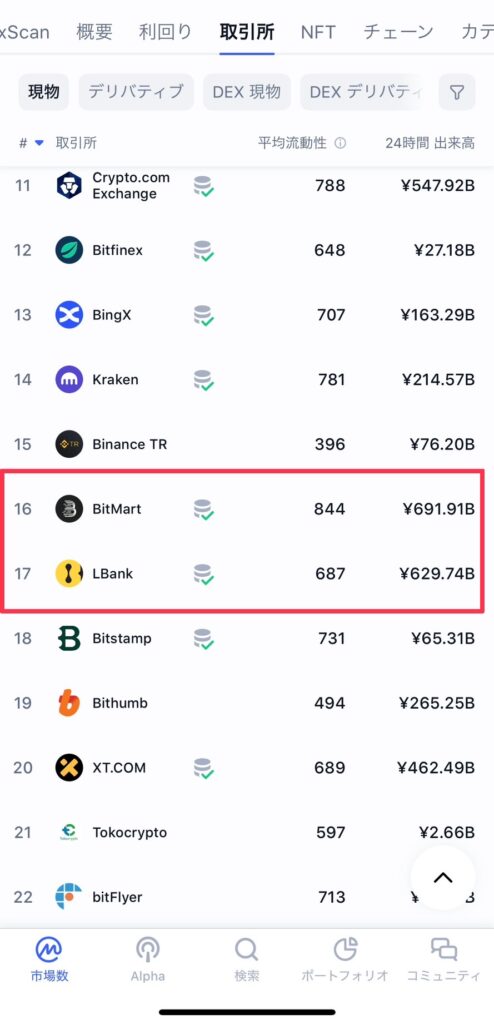Select the デリバティブ filter chip
This screenshot has width=494, height=1024.
click(136, 92)
